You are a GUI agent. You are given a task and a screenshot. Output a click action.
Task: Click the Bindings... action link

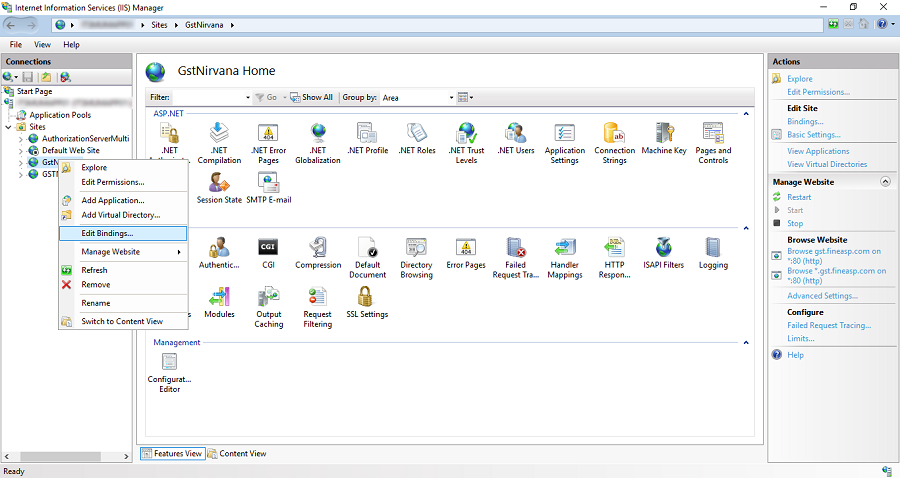[805, 122]
